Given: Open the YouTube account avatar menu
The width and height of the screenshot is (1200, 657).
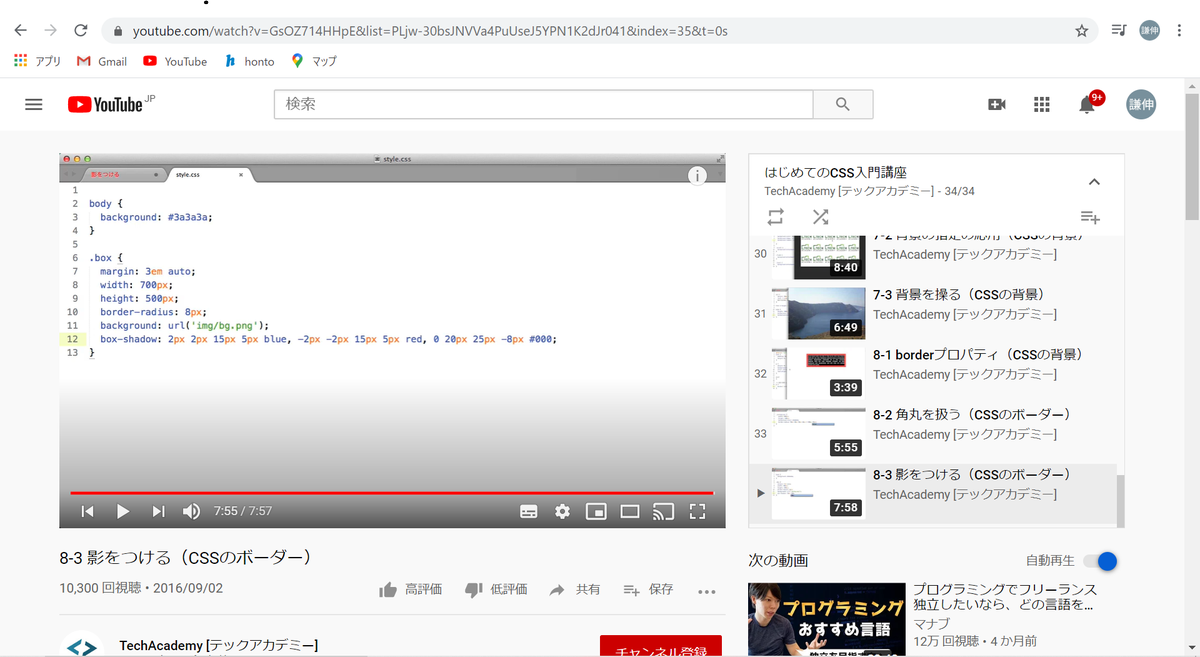Looking at the screenshot, I should (1141, 104).
